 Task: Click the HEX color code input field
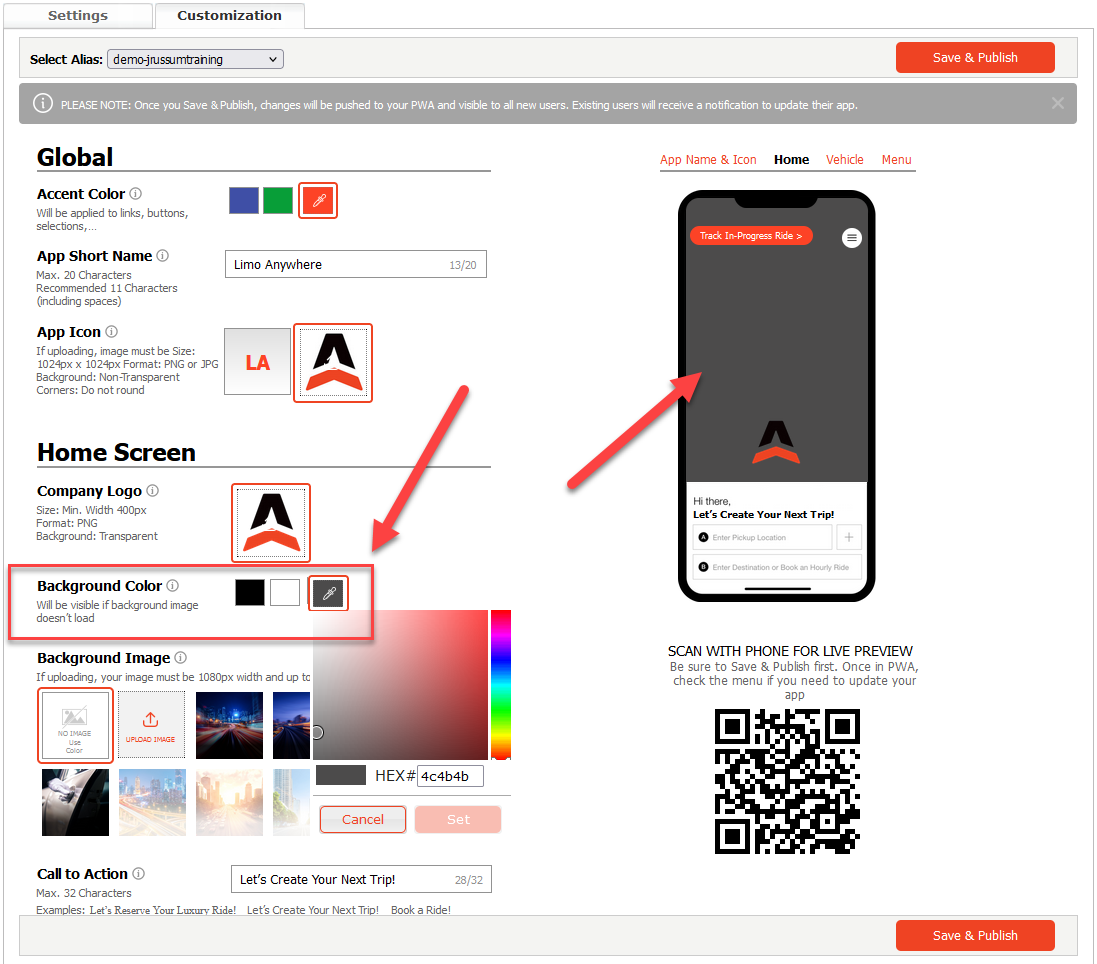click(x=450, y=776)
